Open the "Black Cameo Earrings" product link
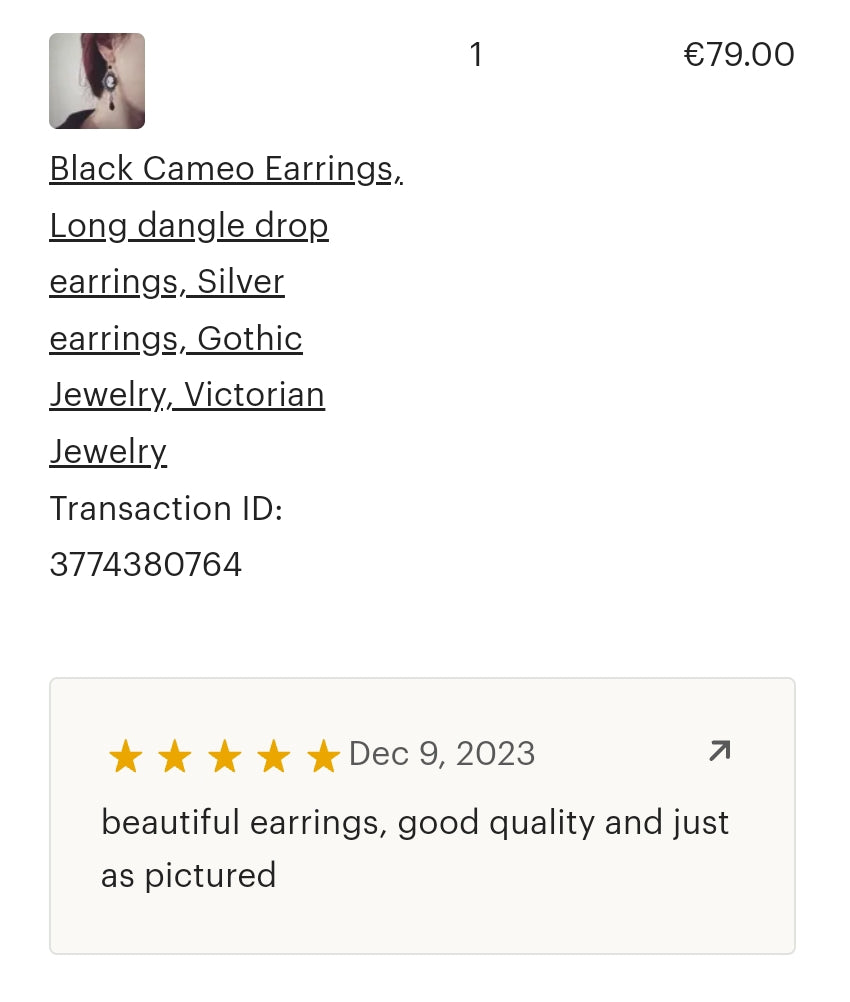850x1002 pixels. [x=226, y=169]
